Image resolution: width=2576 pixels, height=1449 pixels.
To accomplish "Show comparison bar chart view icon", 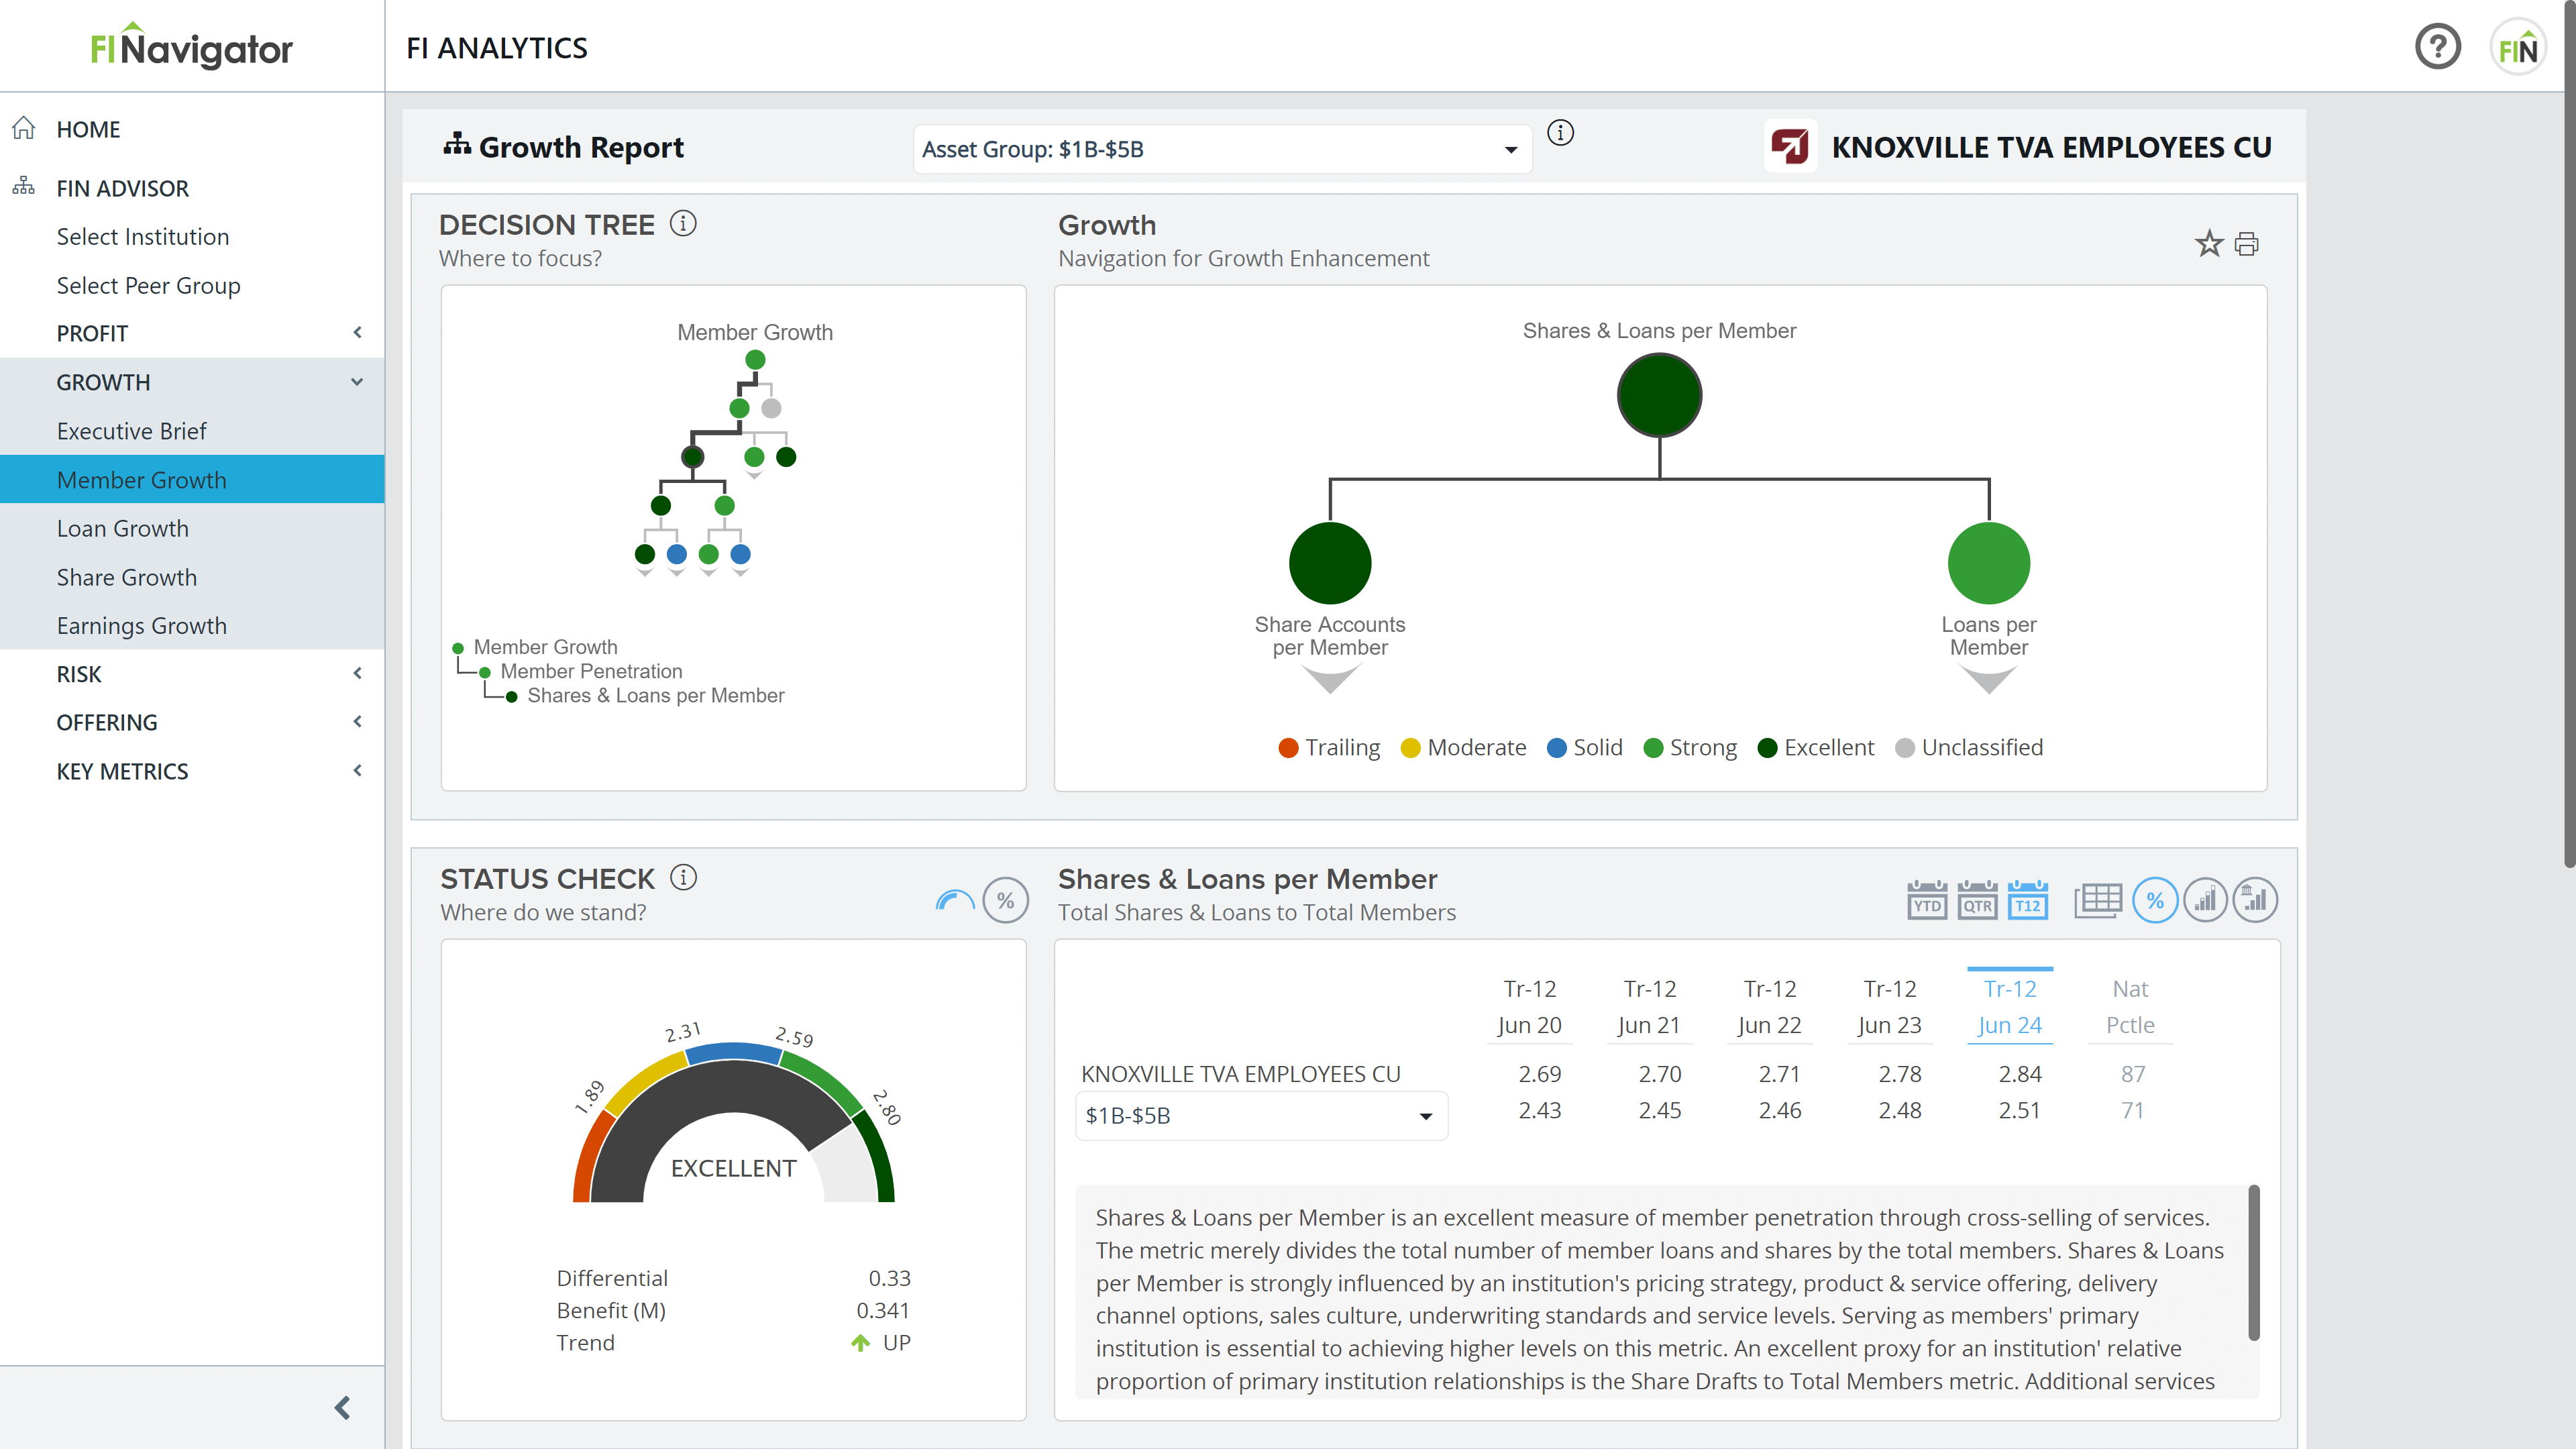I will pyautogui.click(x=2255, y=900).
